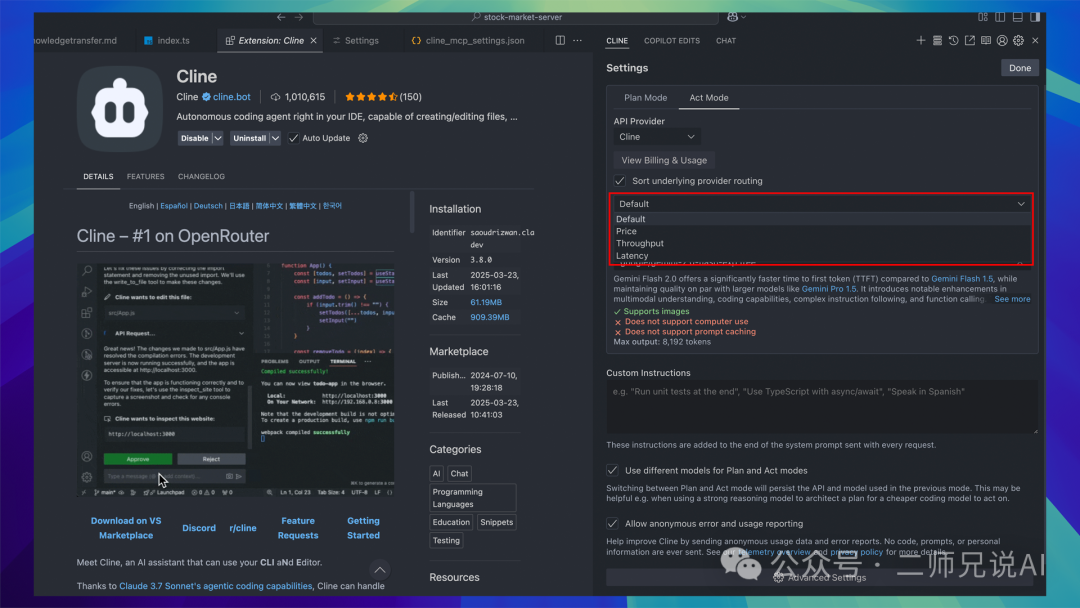Click the star rating (150)
The height and width of the screenshot is (608, 1080).
383,97
